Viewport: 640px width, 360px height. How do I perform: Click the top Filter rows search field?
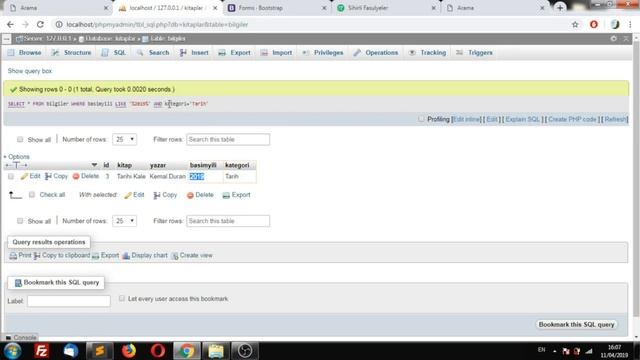click(228, 139)
